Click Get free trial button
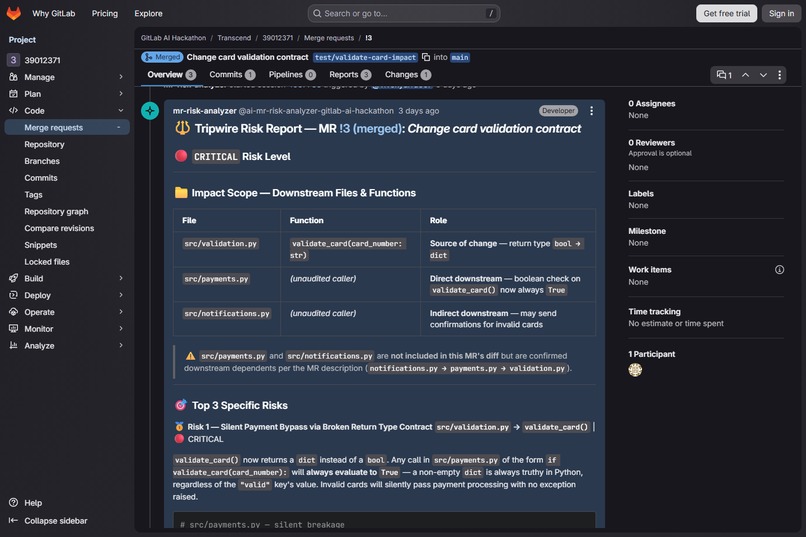The width and height of the screenshot is (806, 537). point(726,13)
